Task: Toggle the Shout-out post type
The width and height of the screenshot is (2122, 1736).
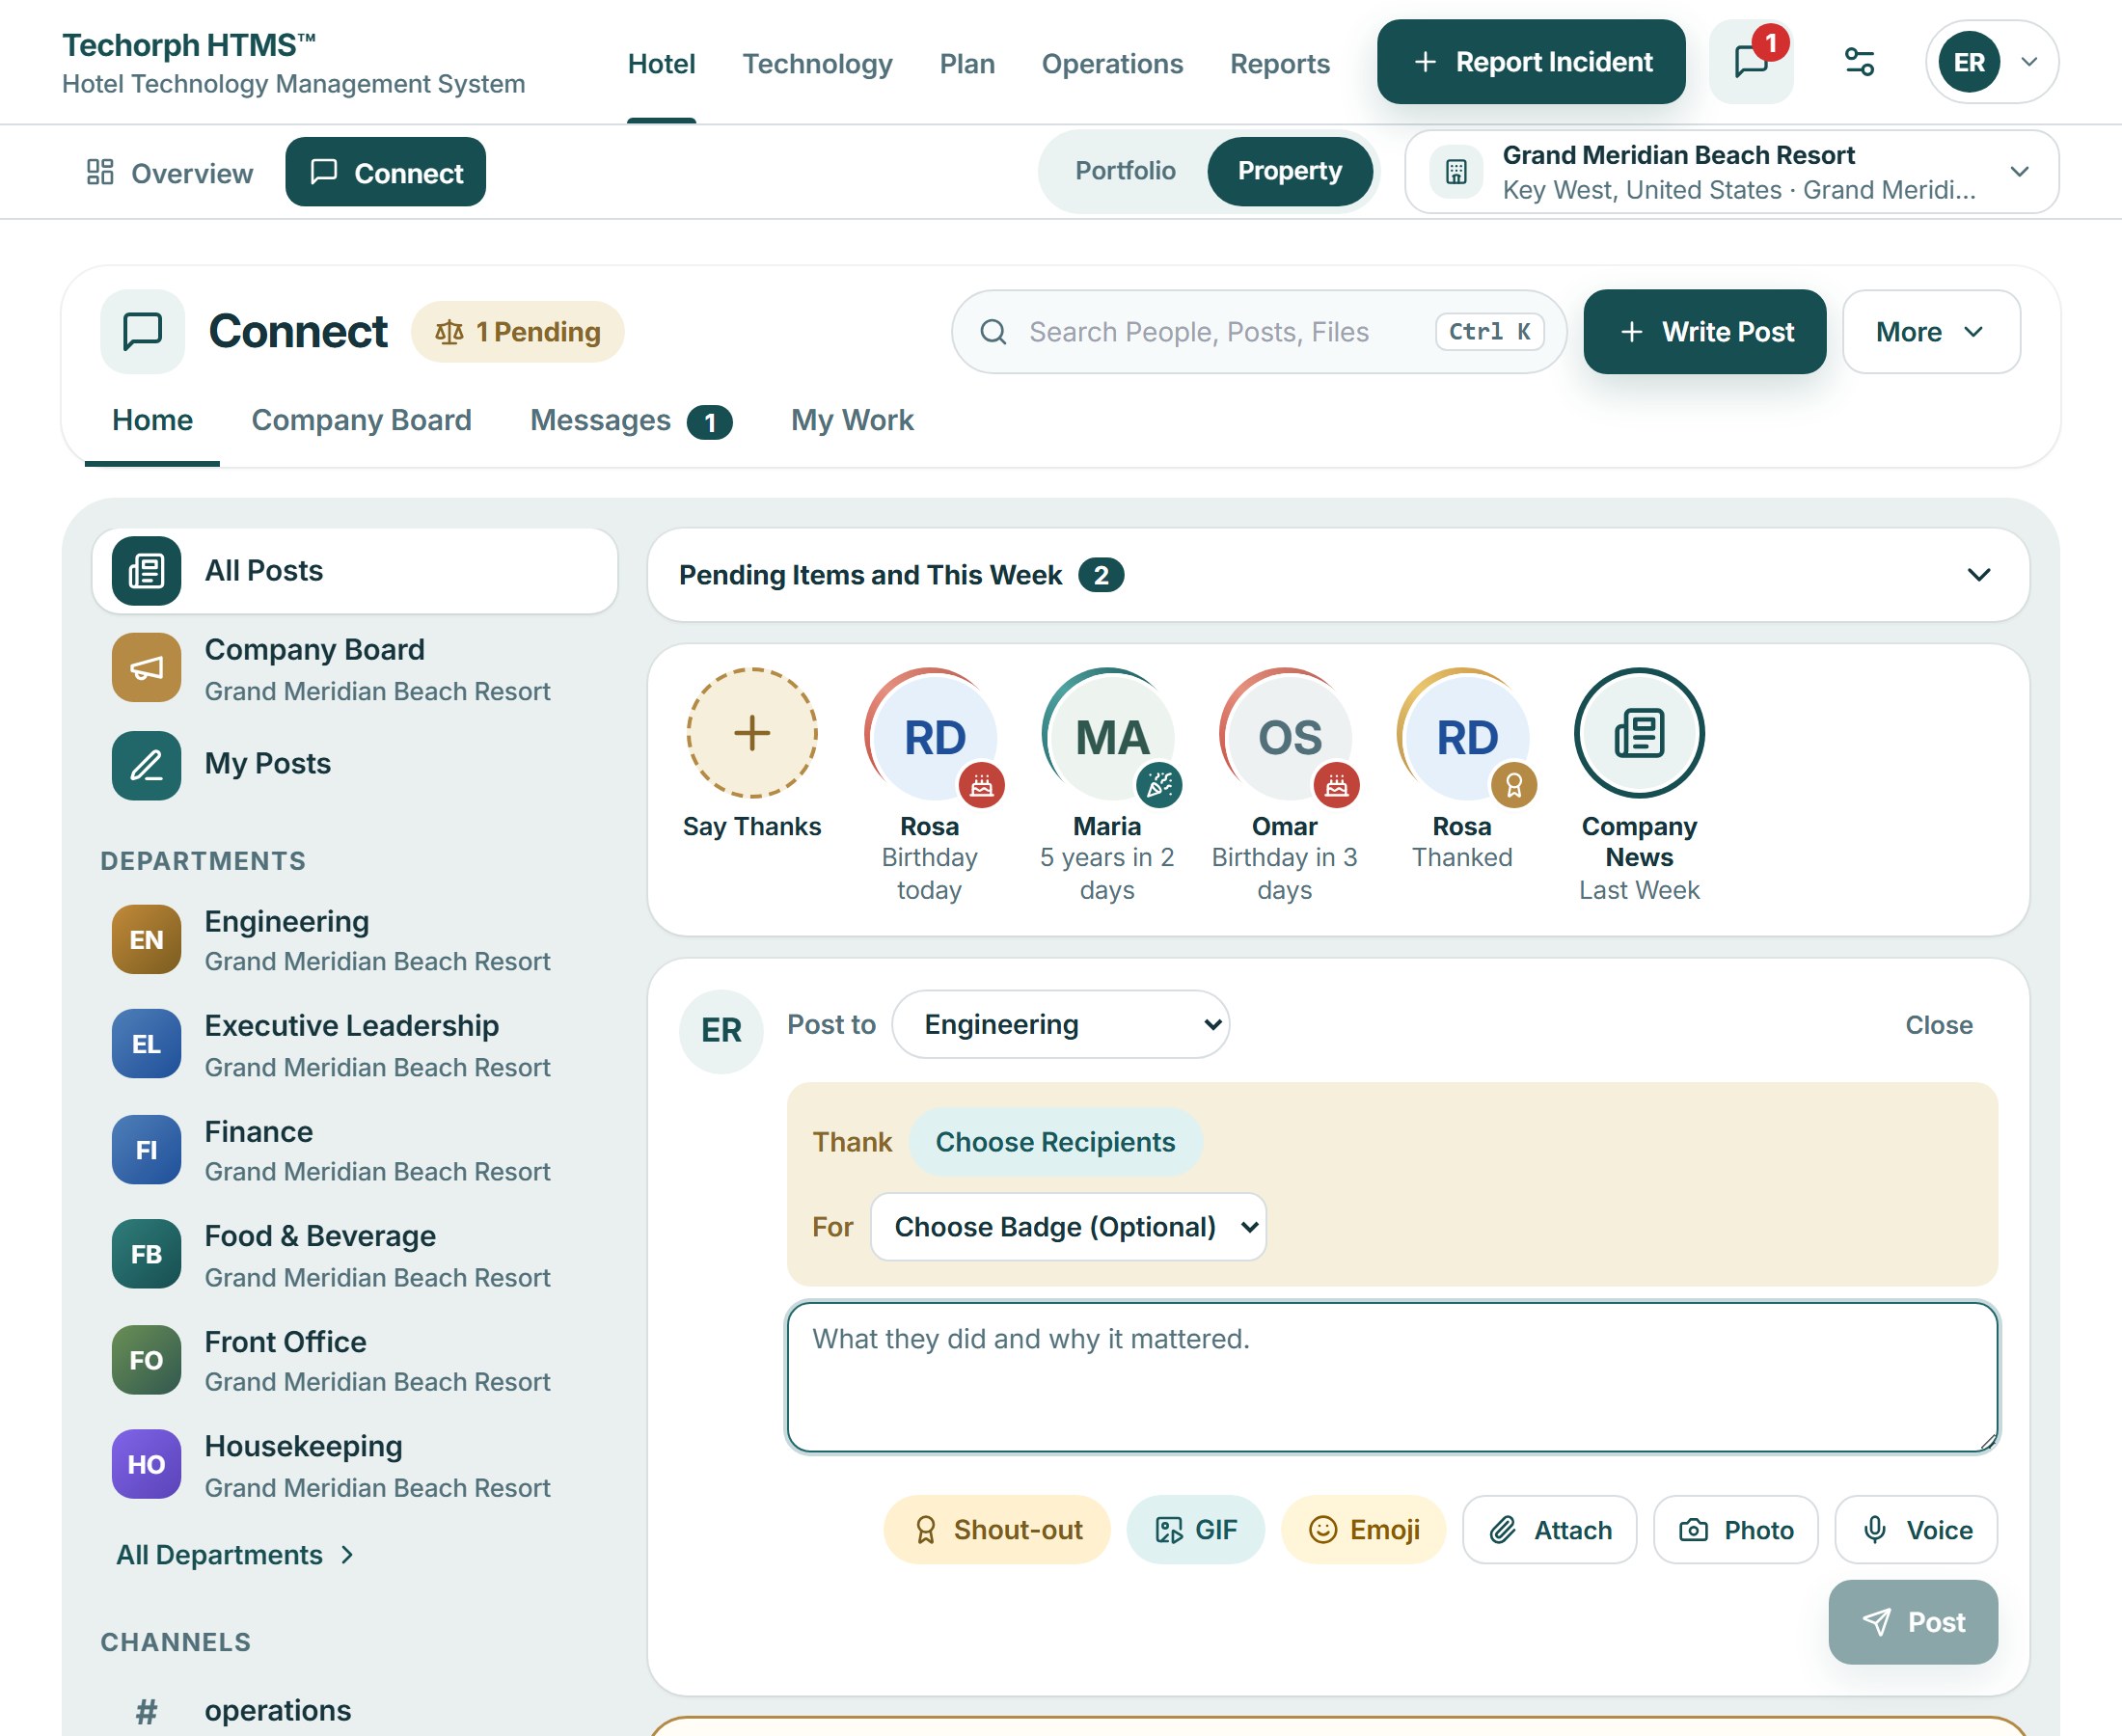Action: click(x=997, y=1530)
